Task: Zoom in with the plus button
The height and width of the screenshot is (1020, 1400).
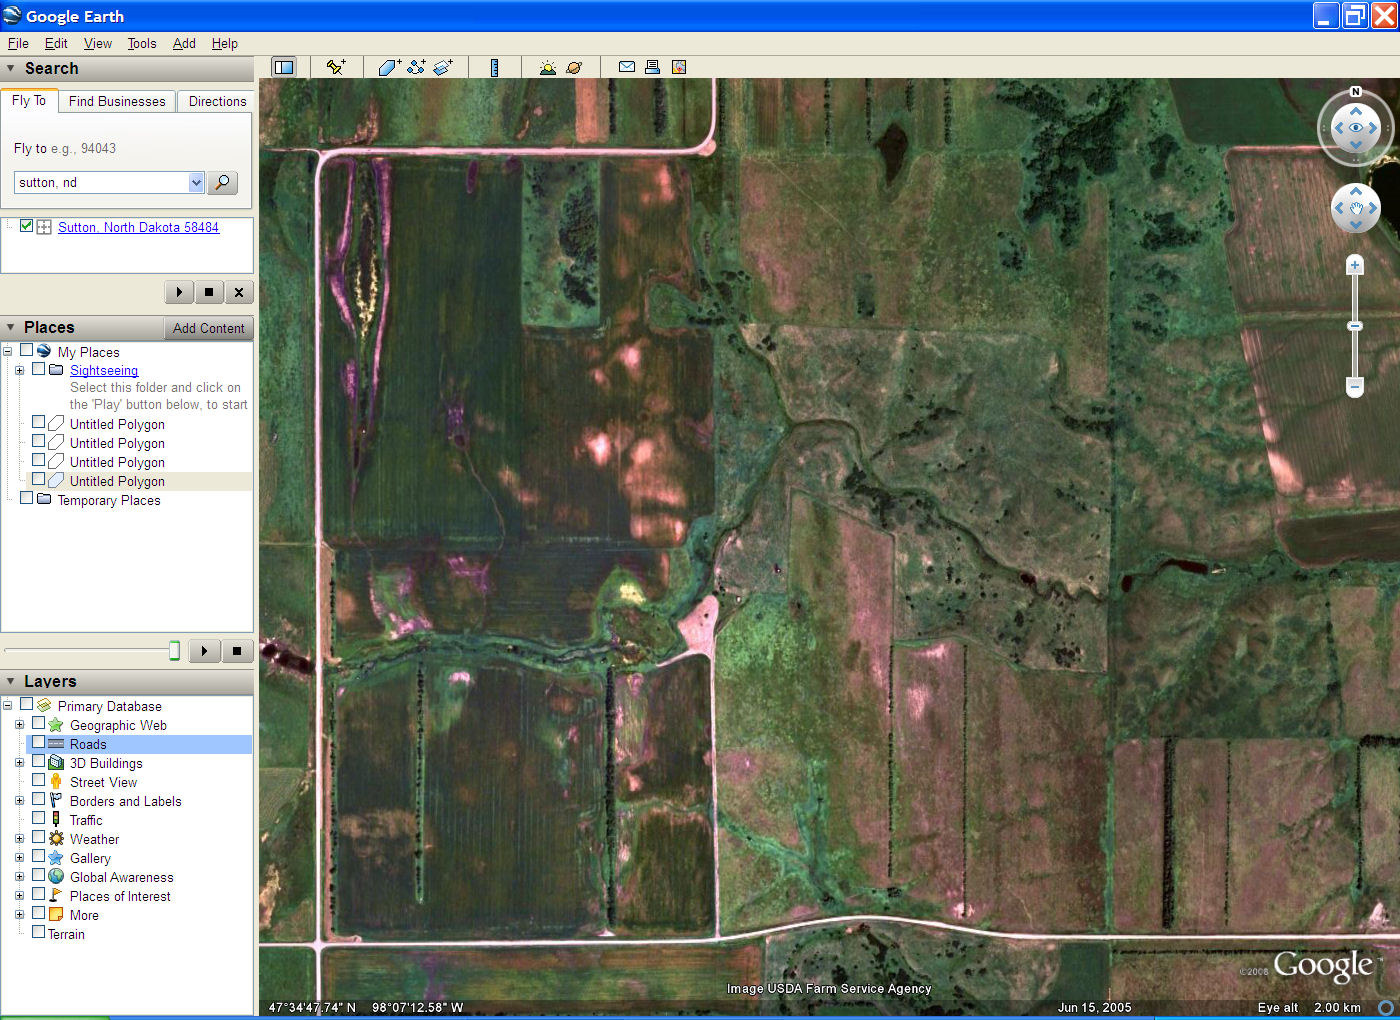Action: click(1355, 265)
